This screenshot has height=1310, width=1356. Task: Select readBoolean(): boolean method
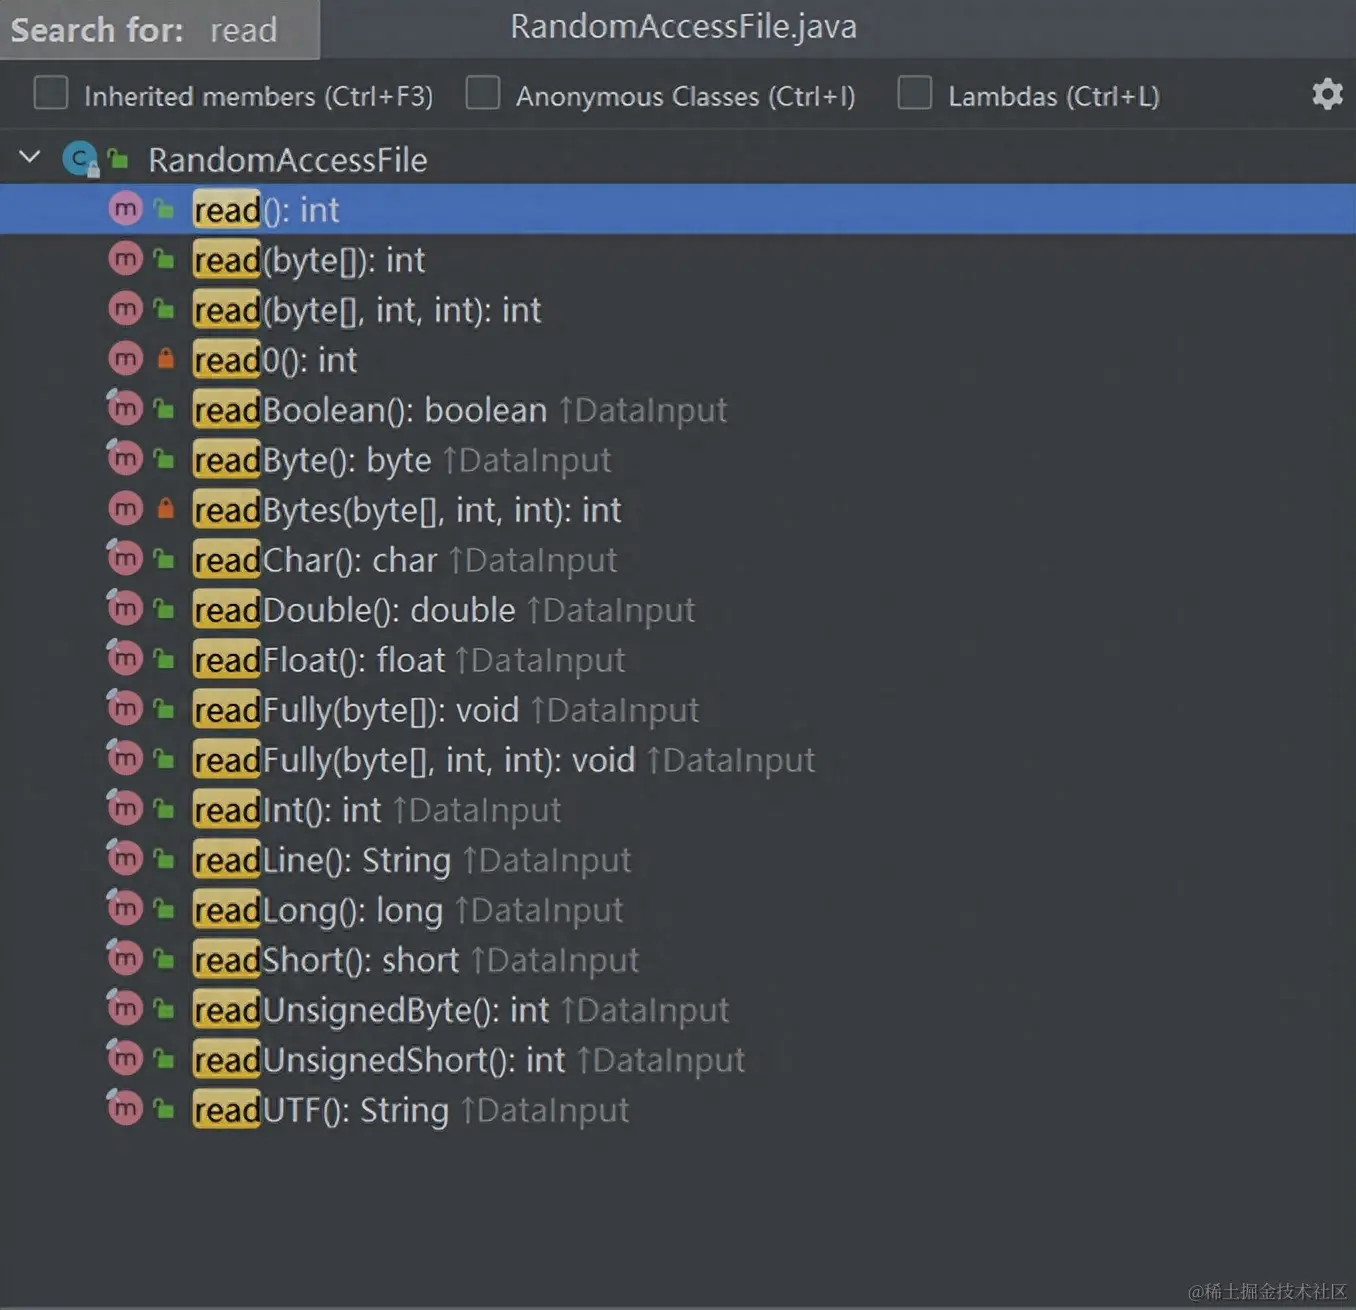pos(370,410)
